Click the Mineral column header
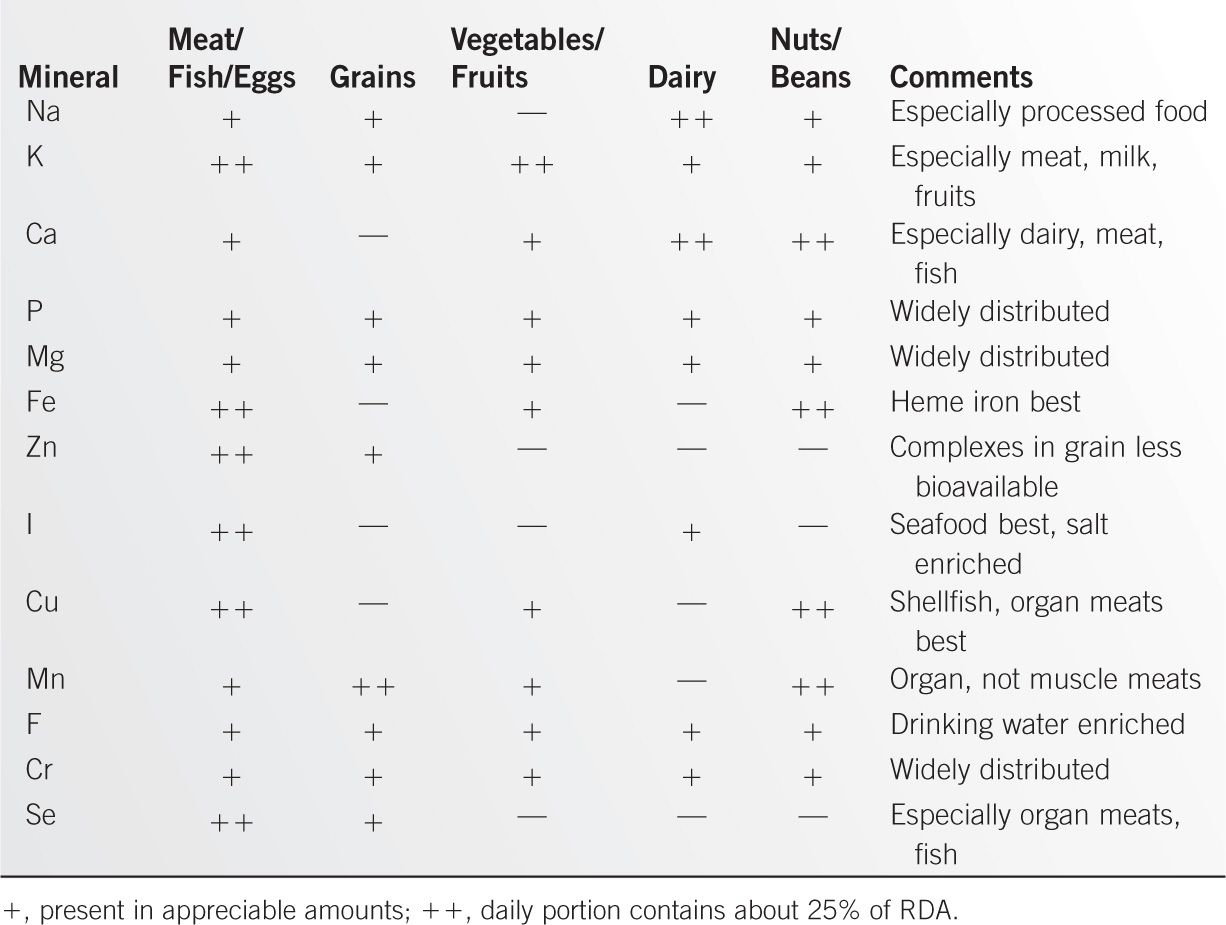The height and width of the screenshot is (925, 1226). [68, 77]
